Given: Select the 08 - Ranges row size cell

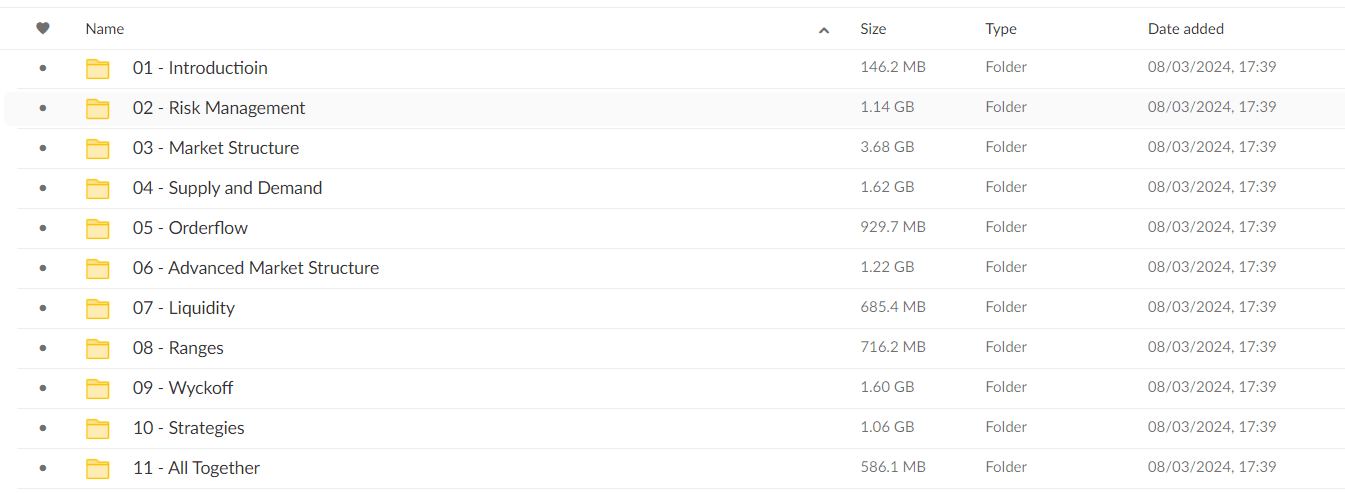Looking at the screenshot, I should click(893, 347).
